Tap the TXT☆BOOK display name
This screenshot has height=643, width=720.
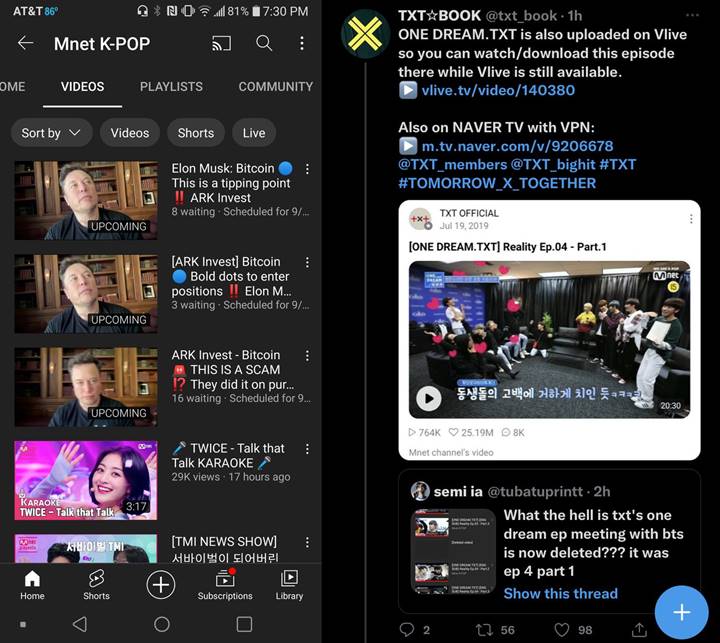pos(439,16)
